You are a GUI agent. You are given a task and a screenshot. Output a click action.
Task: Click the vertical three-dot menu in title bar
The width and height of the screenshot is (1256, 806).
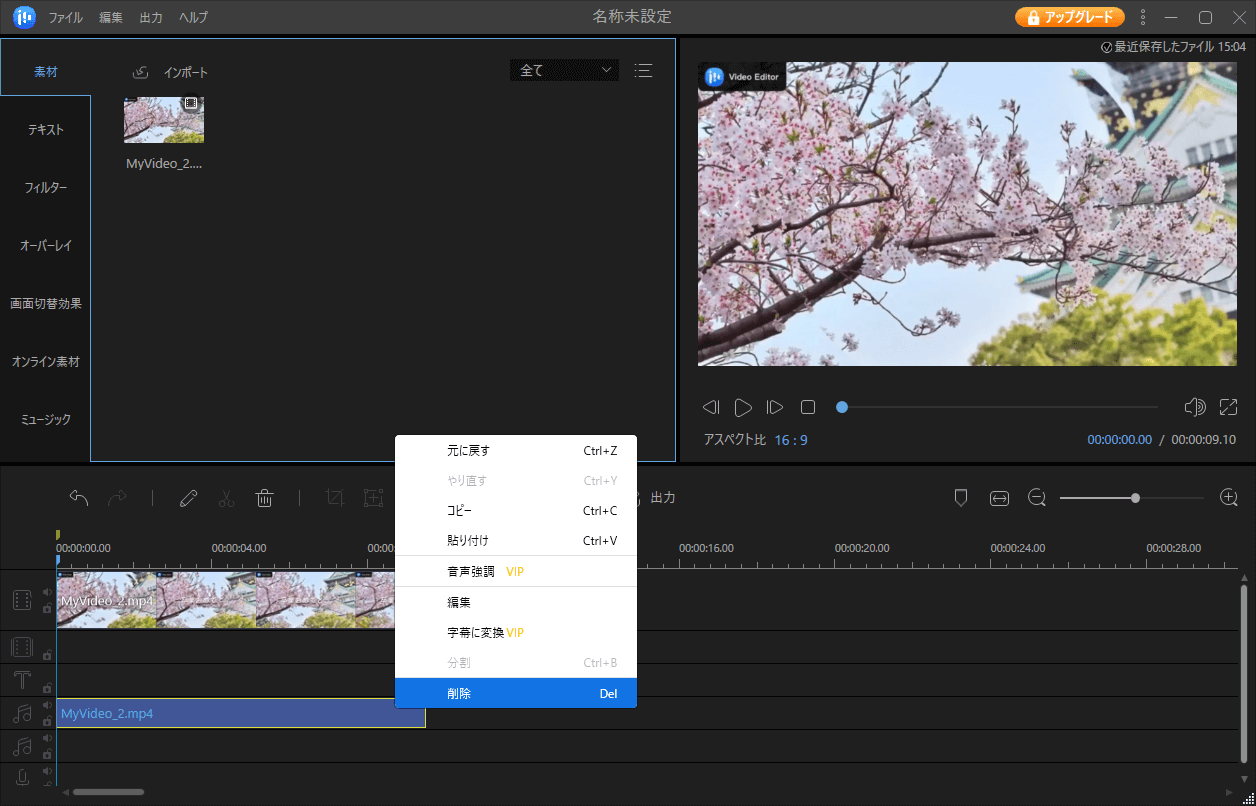(x=1144, y=17)
